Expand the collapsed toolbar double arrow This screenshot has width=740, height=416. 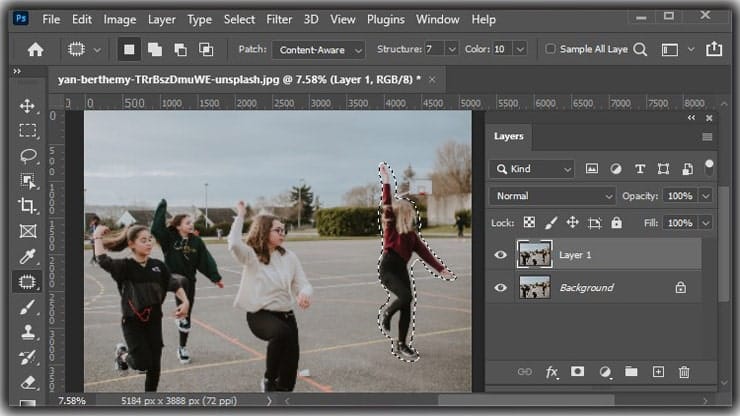tap(17, 71)
